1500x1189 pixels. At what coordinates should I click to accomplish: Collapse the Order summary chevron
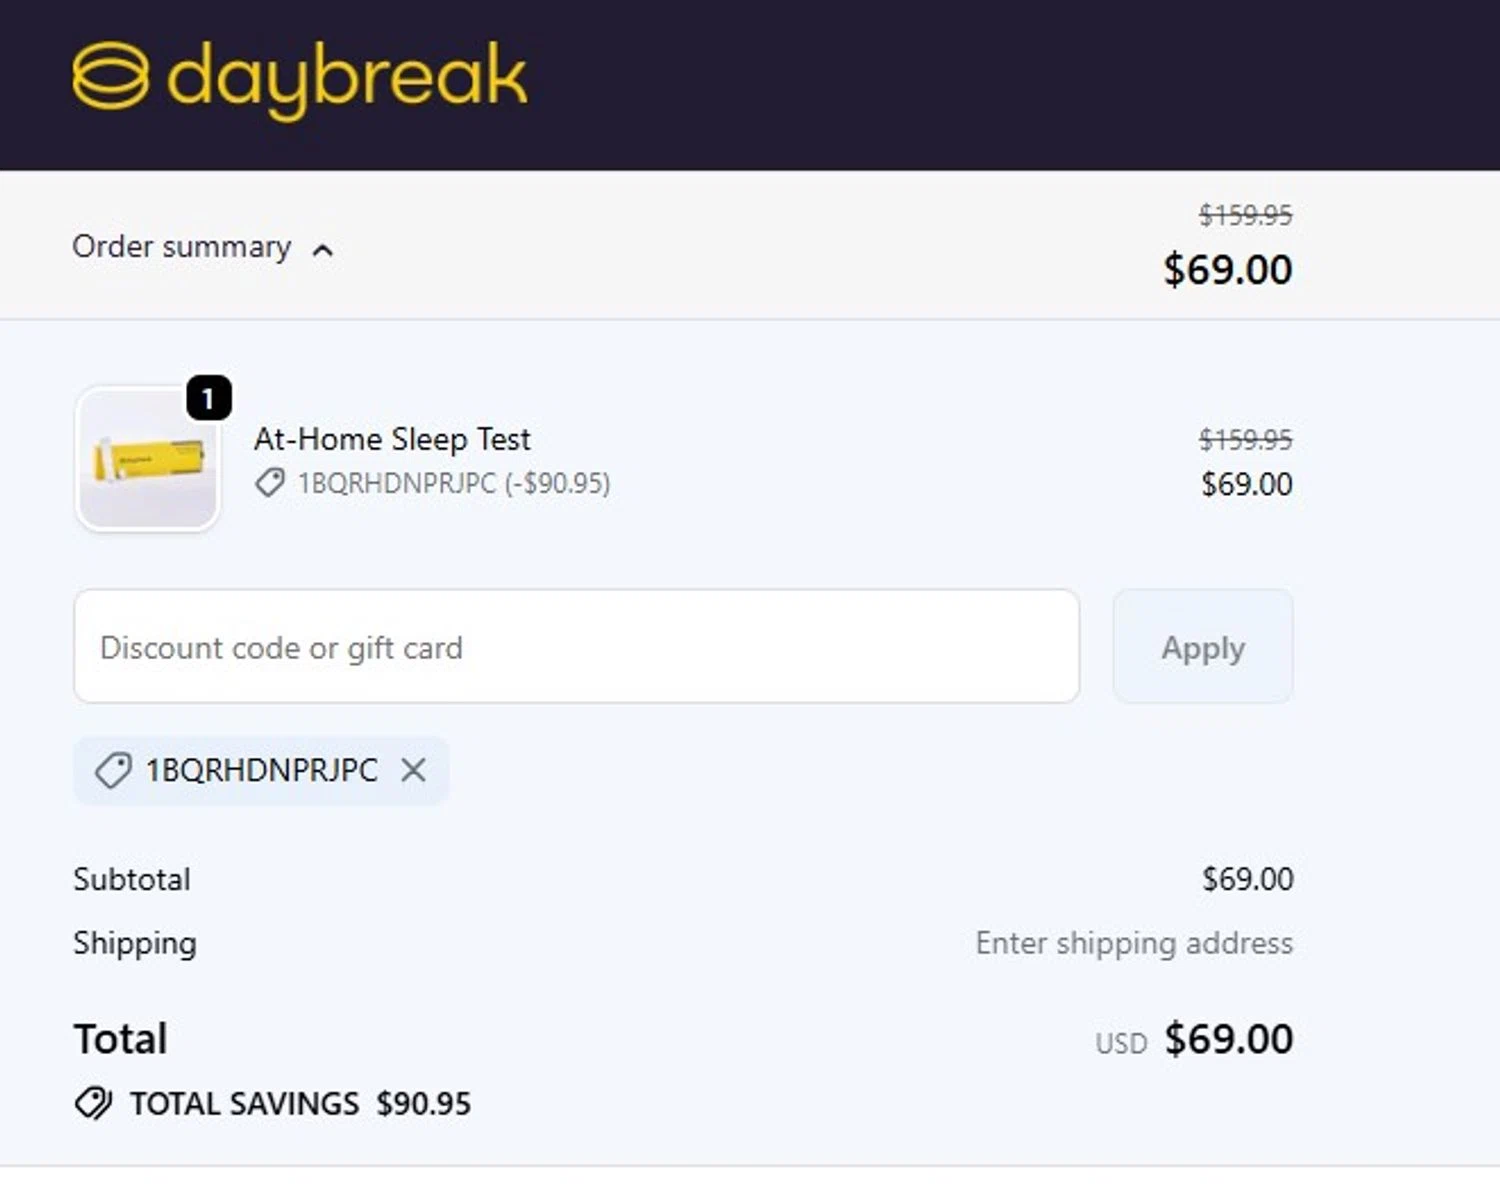(322, 250)
